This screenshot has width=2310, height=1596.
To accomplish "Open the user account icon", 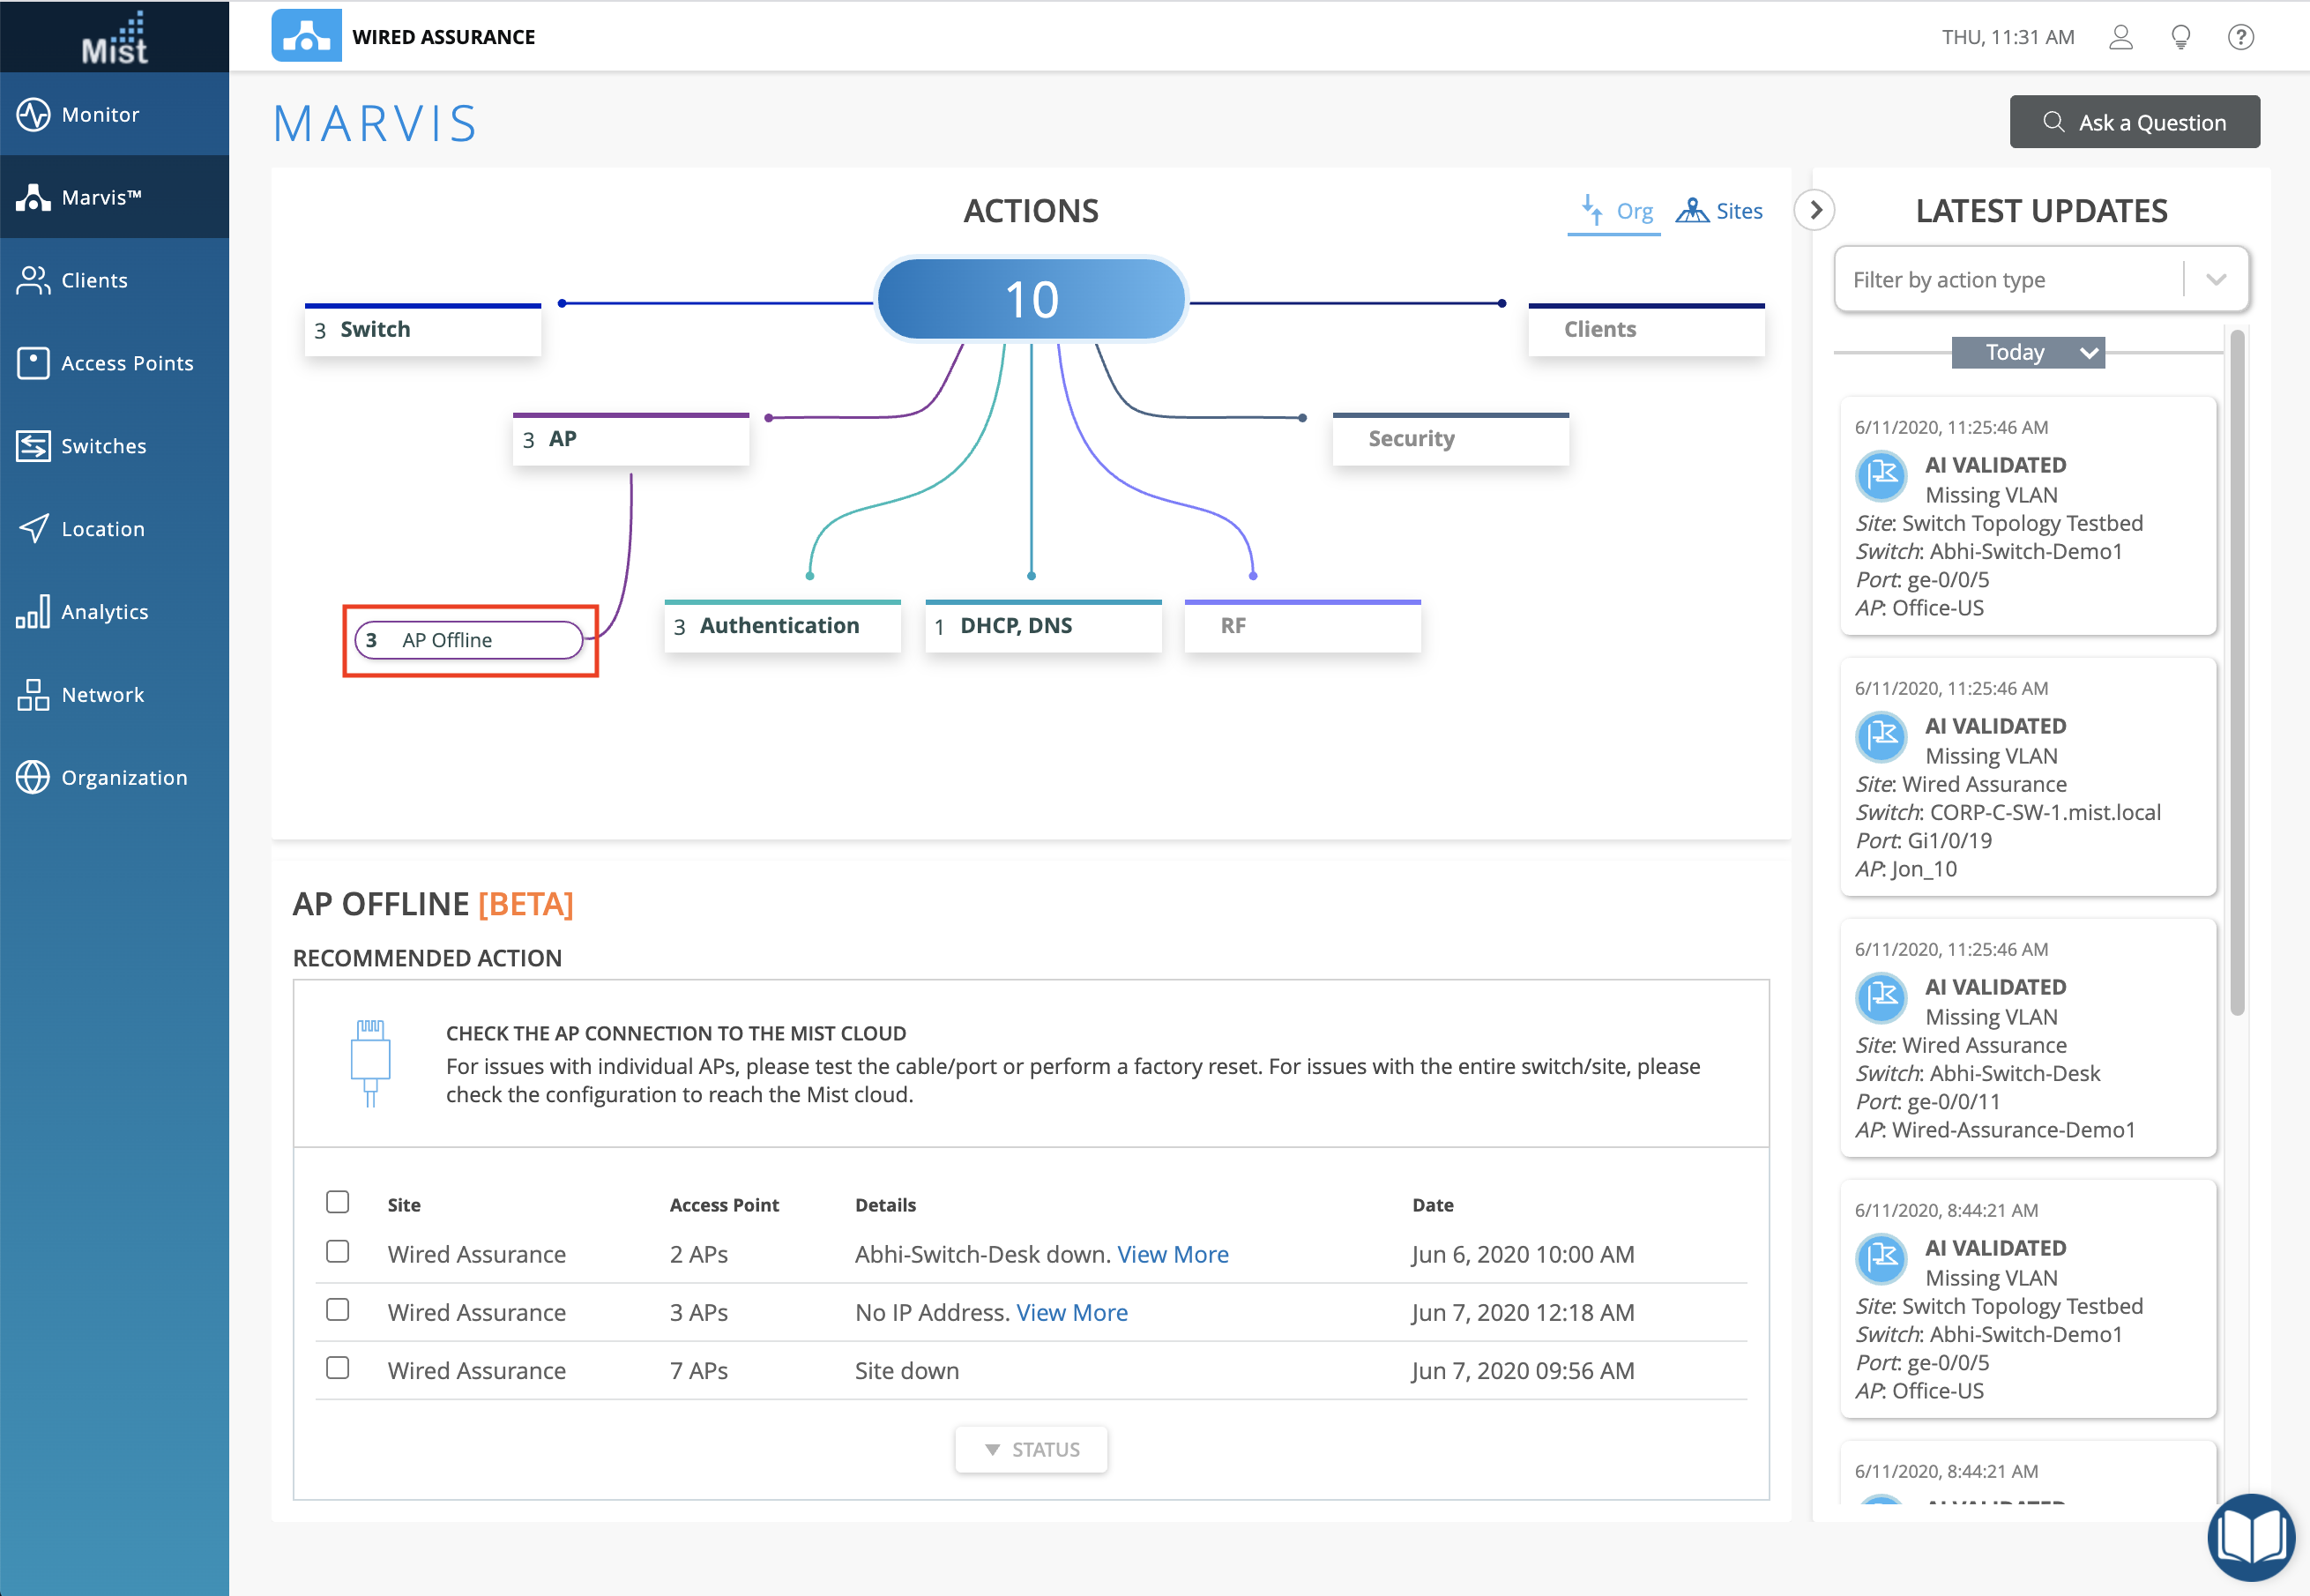I will (2120, 37).
